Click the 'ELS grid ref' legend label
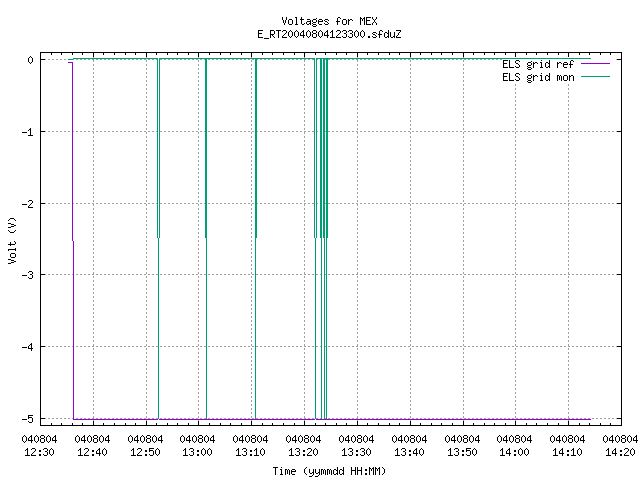The width and height of the screenshot is (640, 480). [538, 64]
